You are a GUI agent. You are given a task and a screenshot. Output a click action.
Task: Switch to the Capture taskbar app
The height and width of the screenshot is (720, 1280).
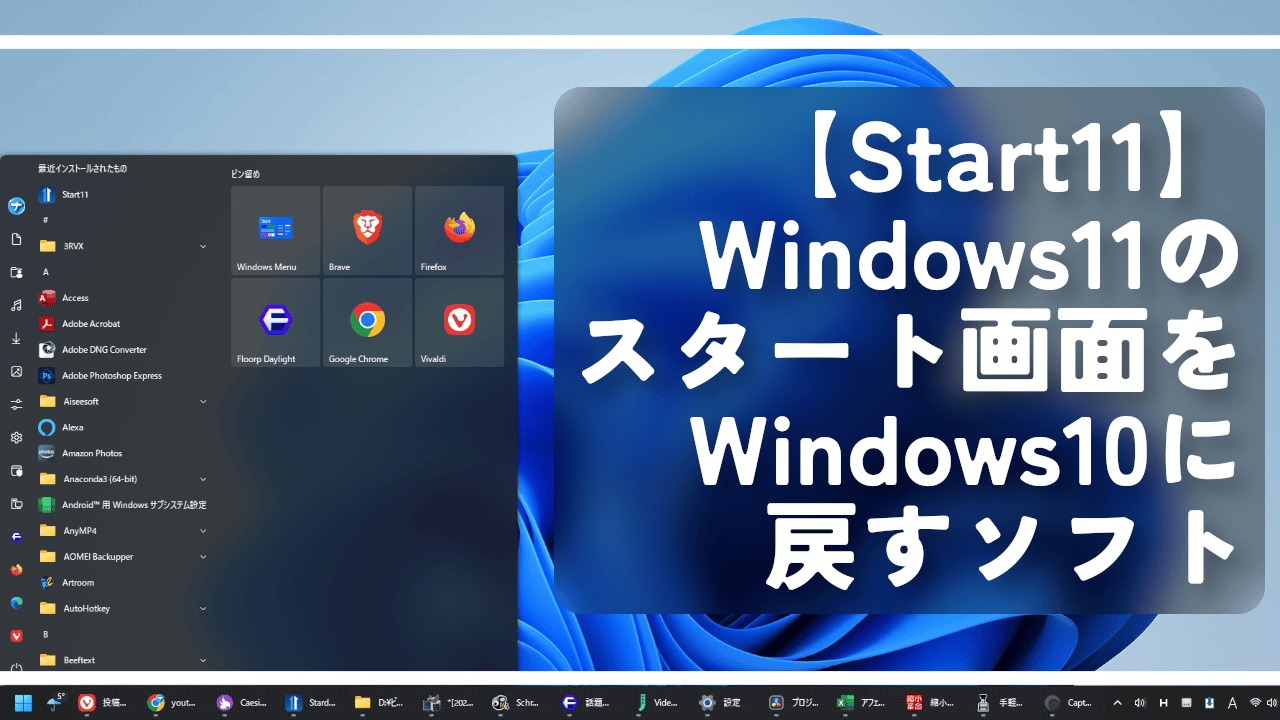click(x=1070, y=702)
